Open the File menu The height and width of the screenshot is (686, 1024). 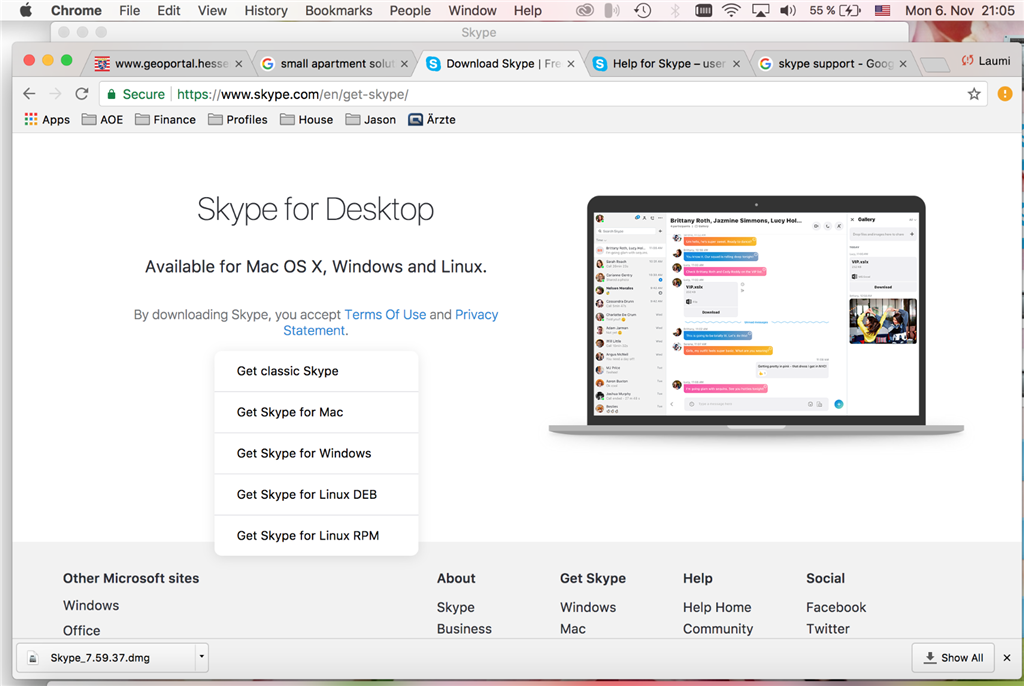tap(129, 10)
